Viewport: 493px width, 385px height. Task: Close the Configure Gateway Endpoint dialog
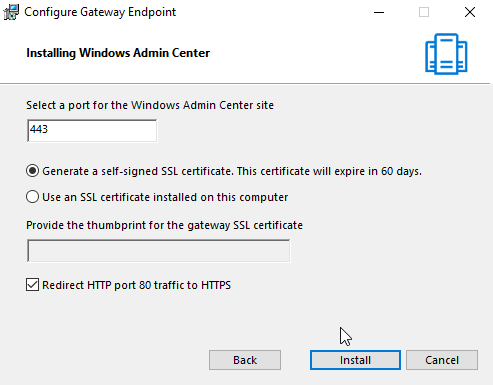point(470,12)
